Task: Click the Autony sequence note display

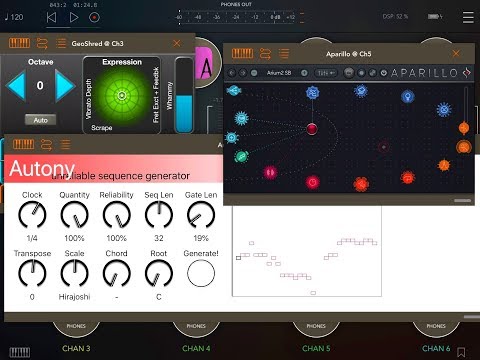Action: pyautogui.click(x=307, y=251)
